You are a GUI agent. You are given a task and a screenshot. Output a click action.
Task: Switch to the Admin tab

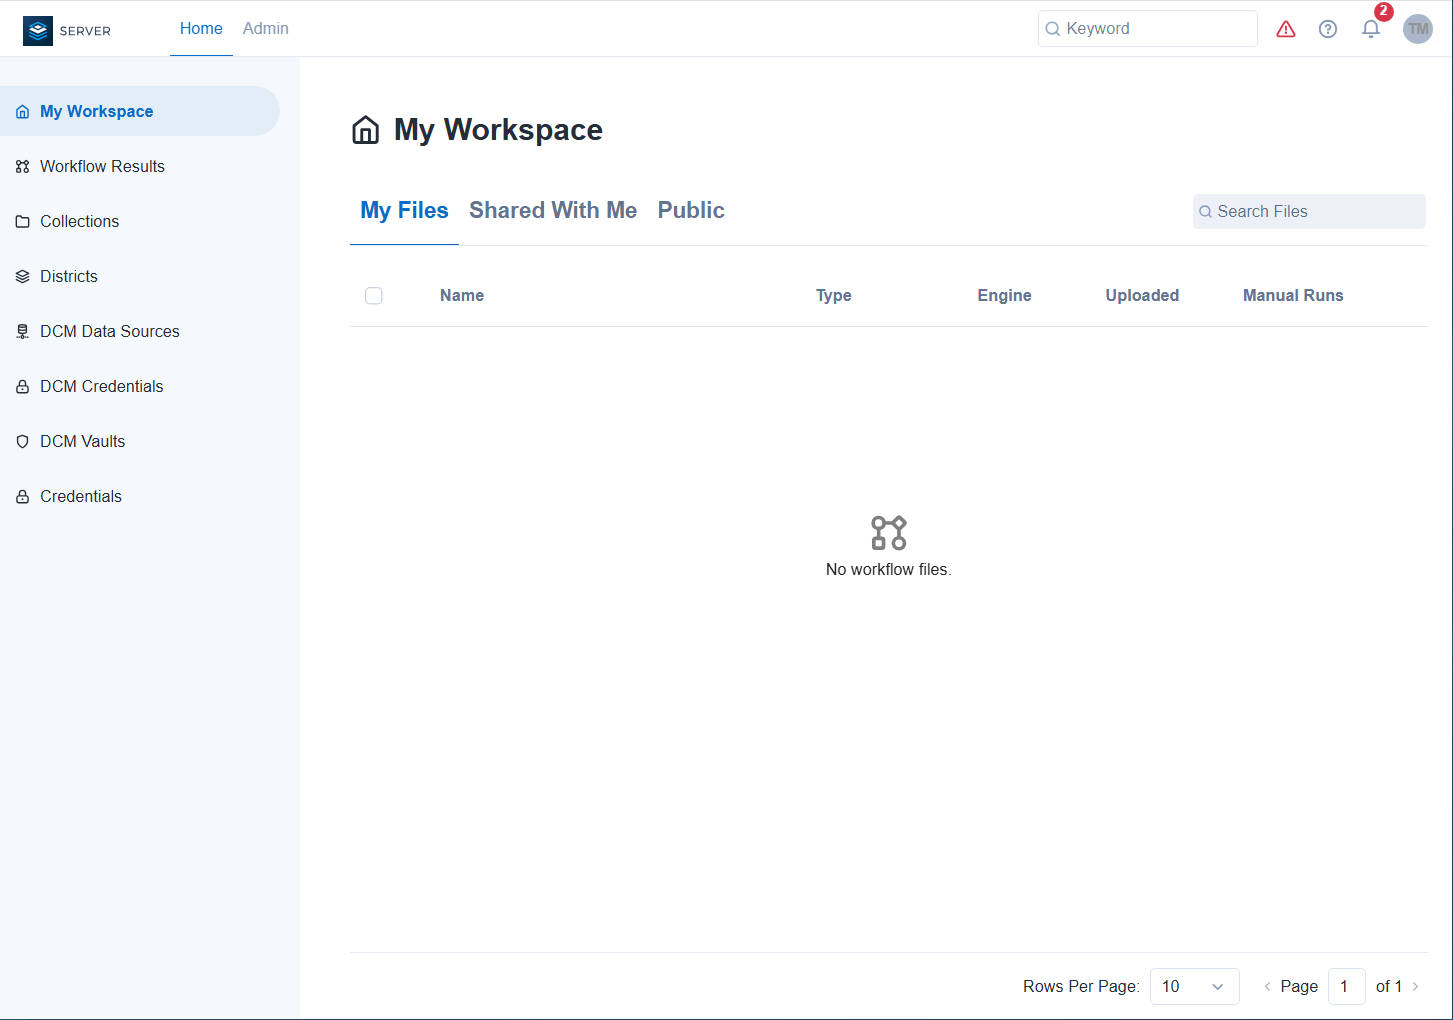(266, 29)
